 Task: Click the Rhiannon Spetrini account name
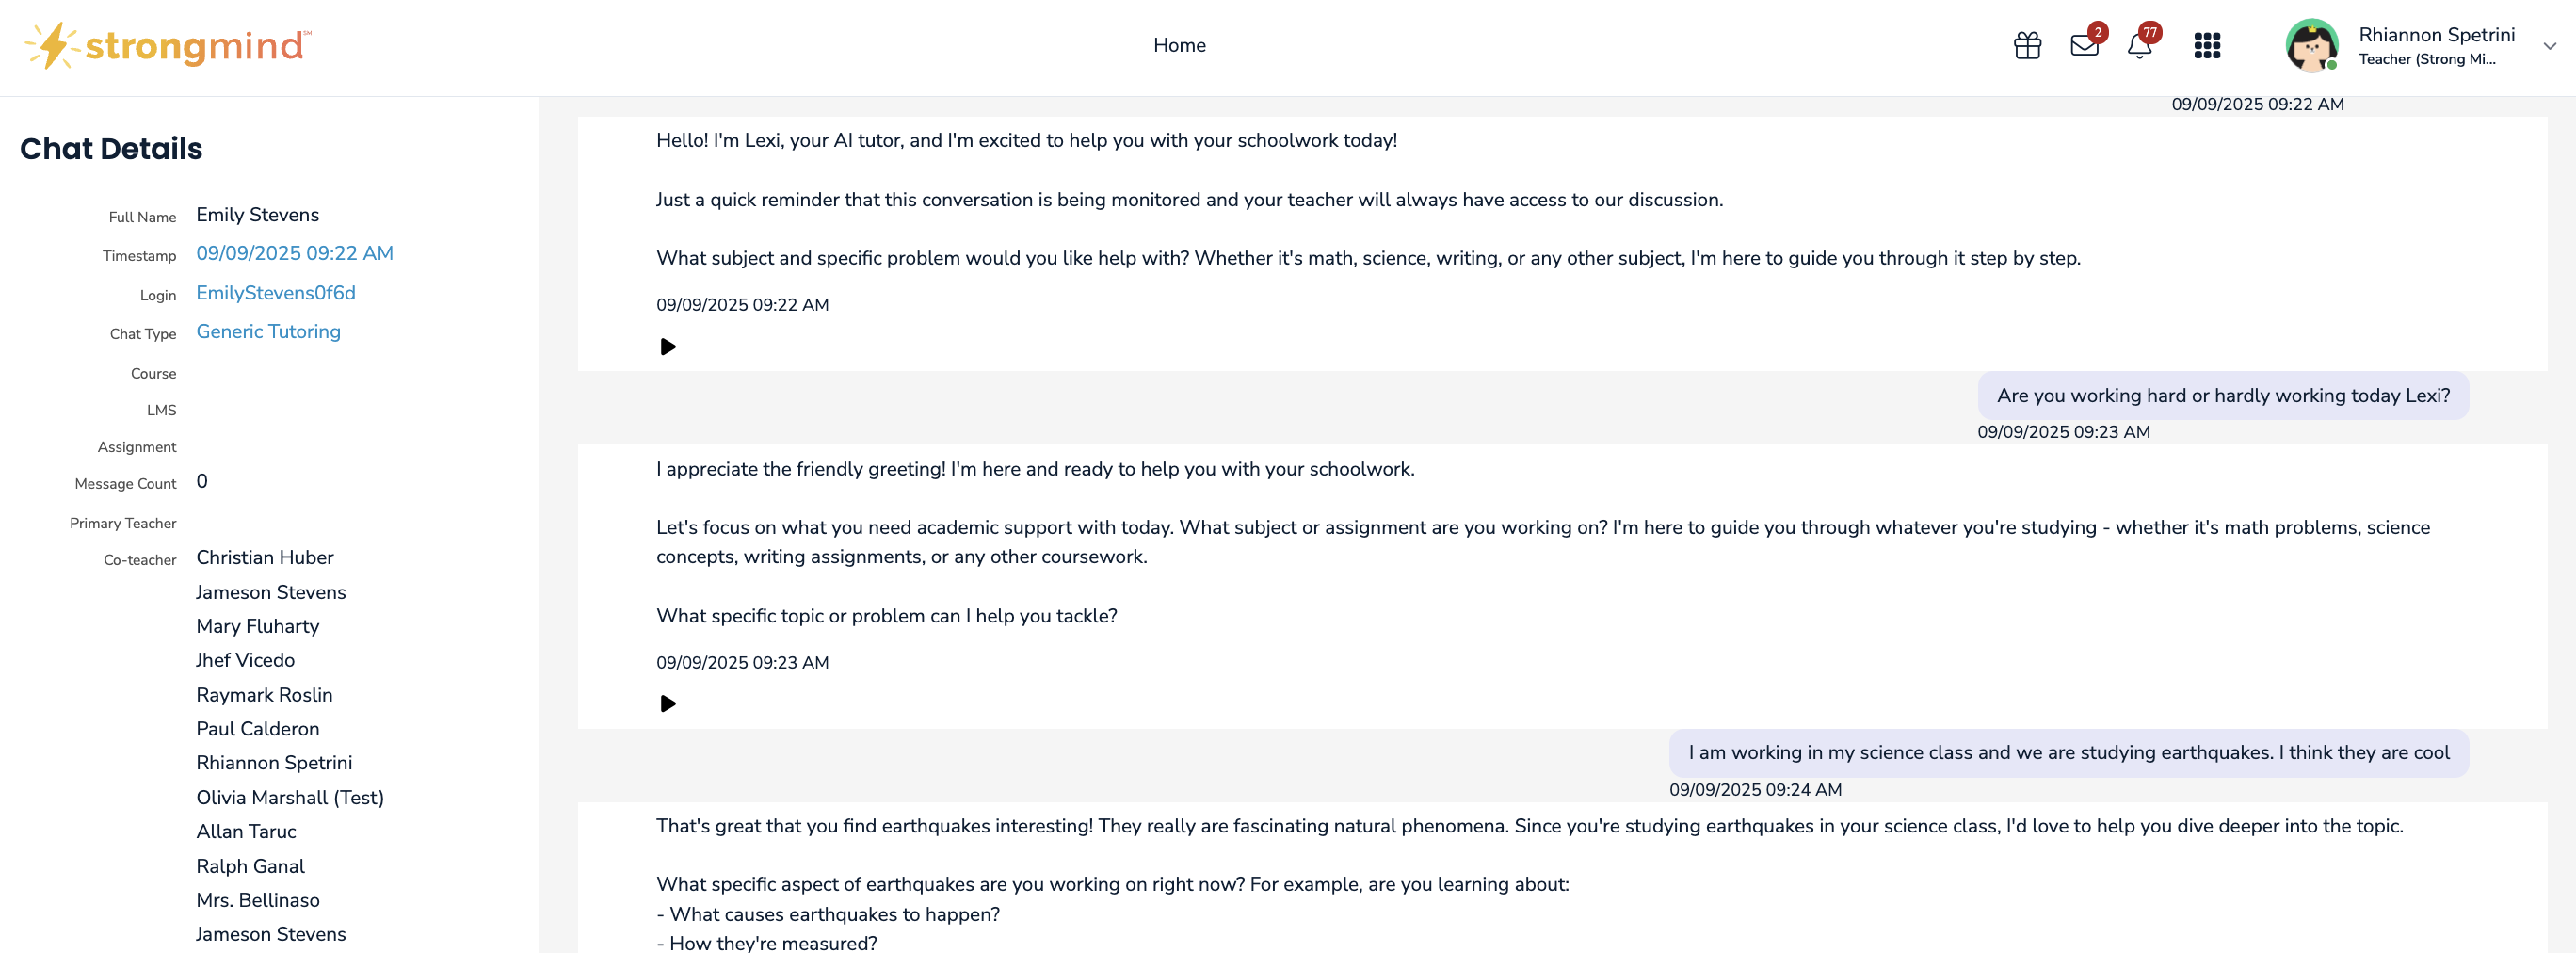(x=2436, y=35)
